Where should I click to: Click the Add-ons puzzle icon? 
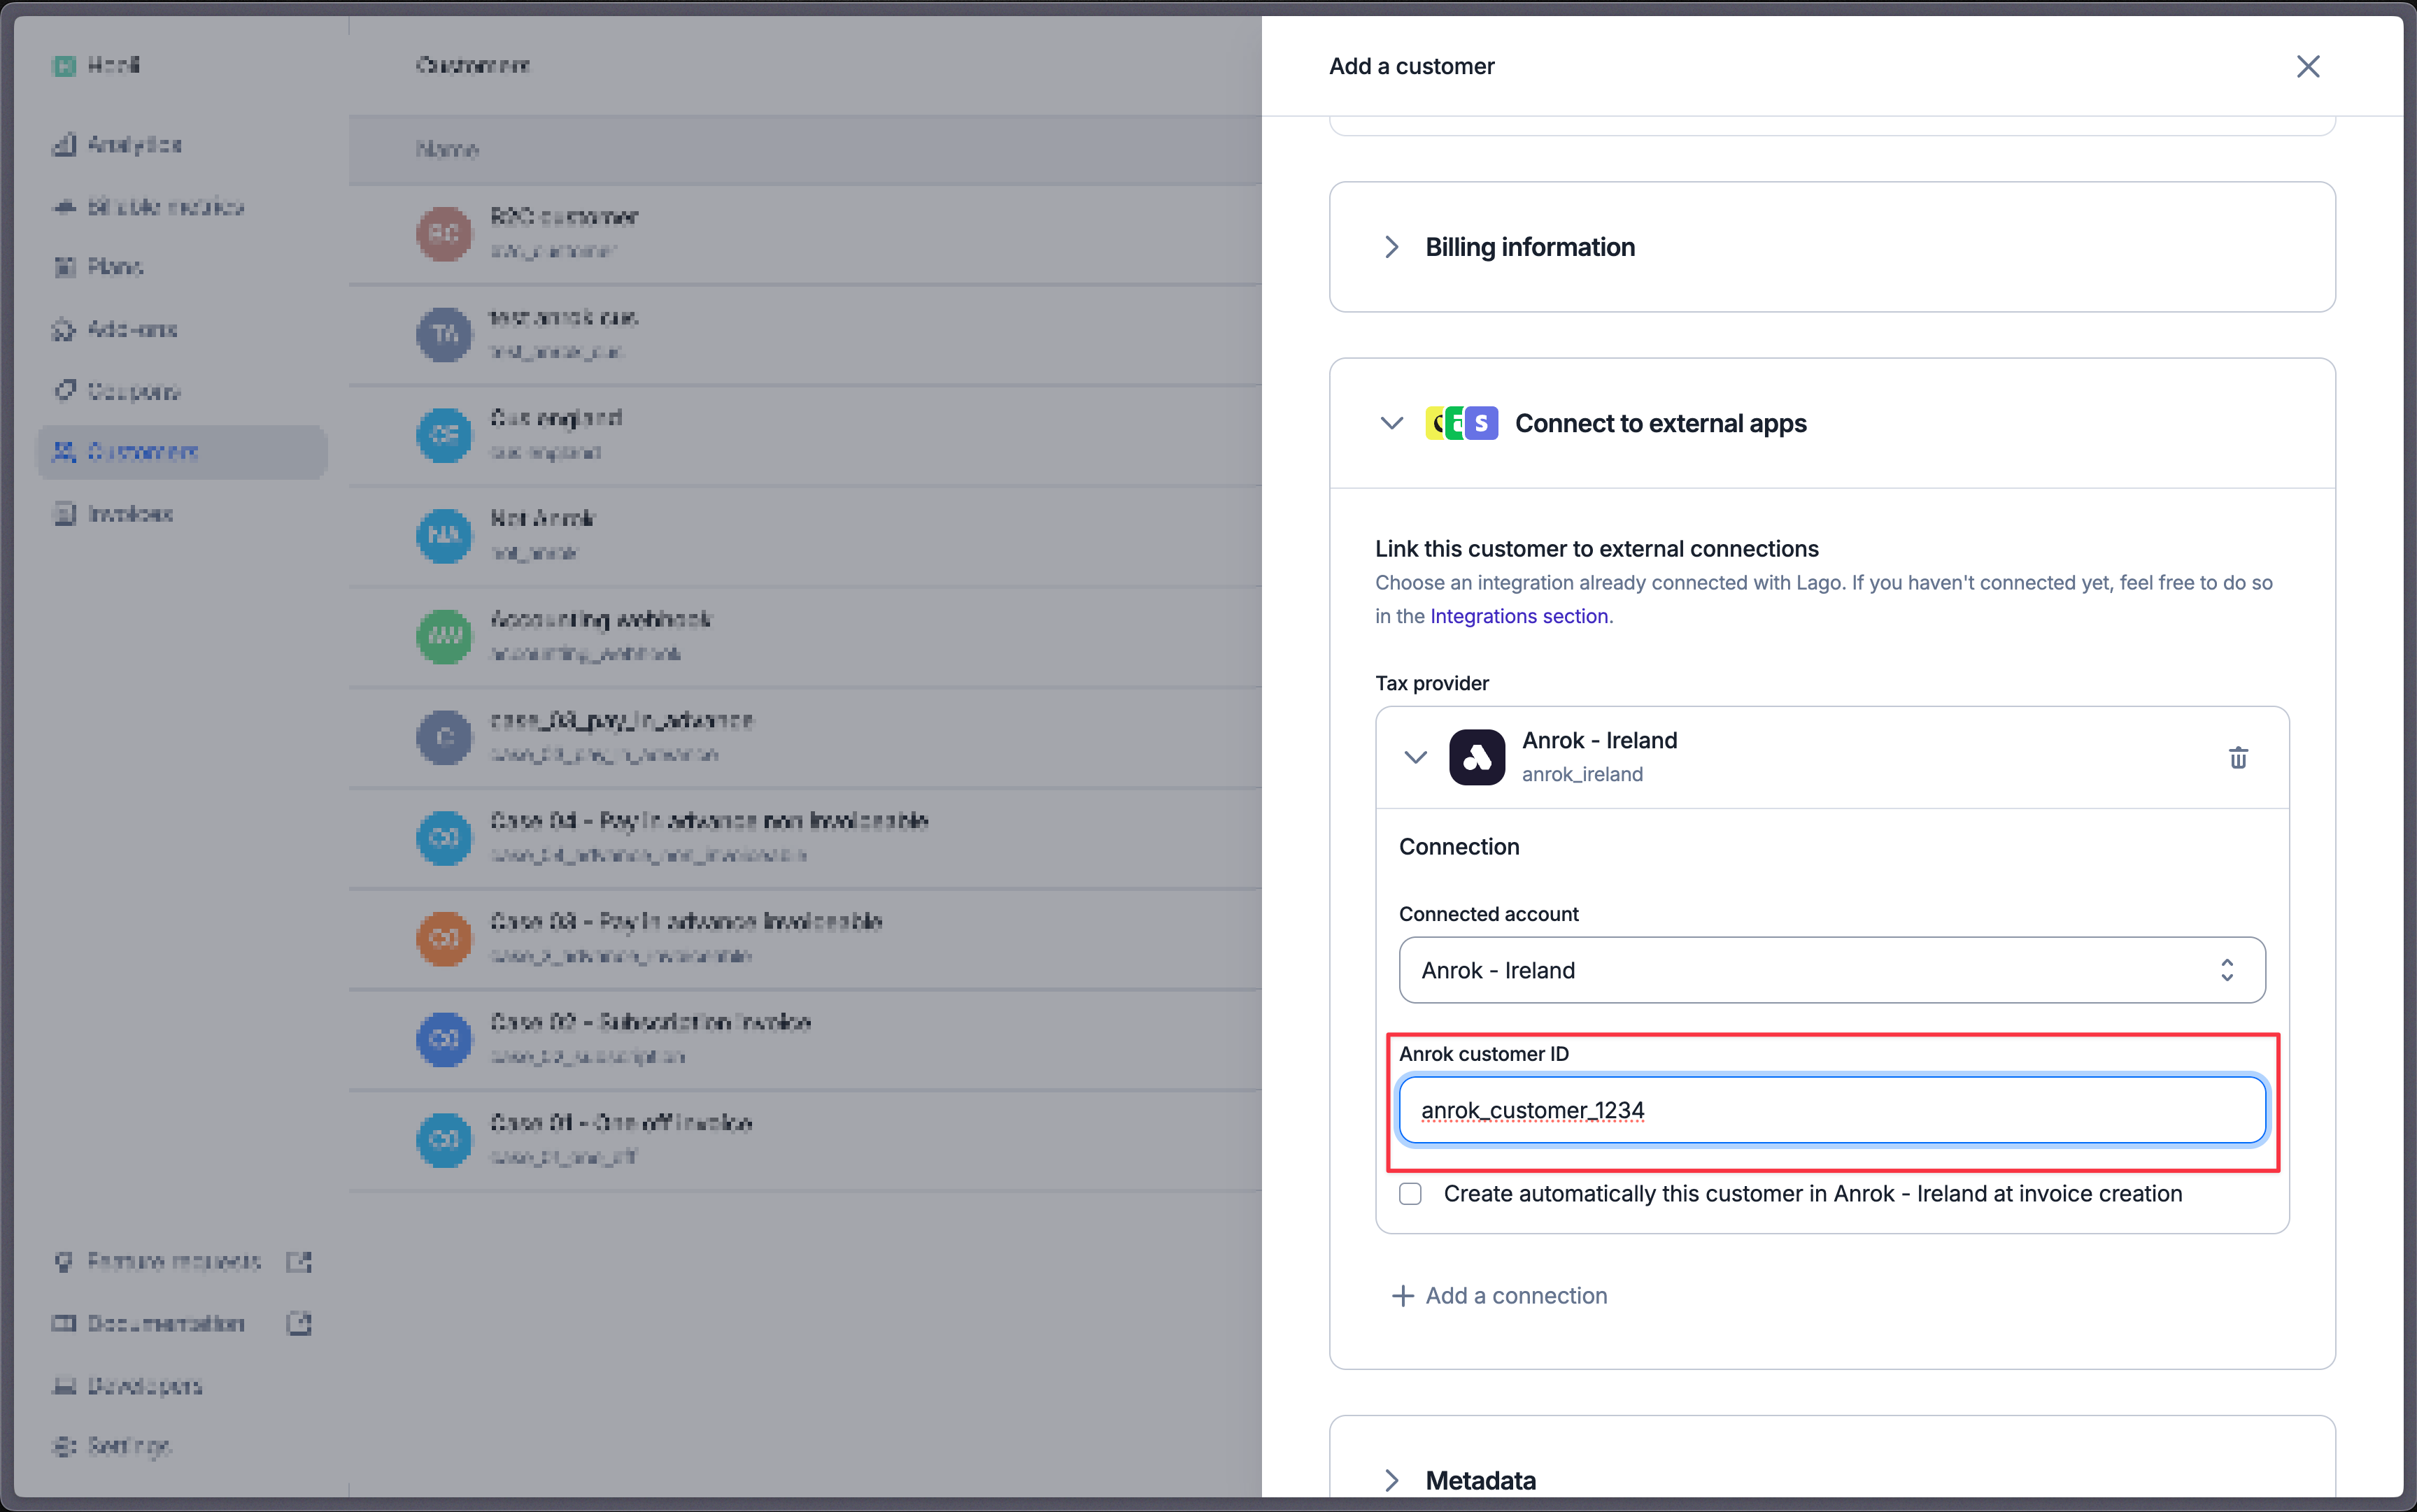pyautogui.click(x=64, y=329)
